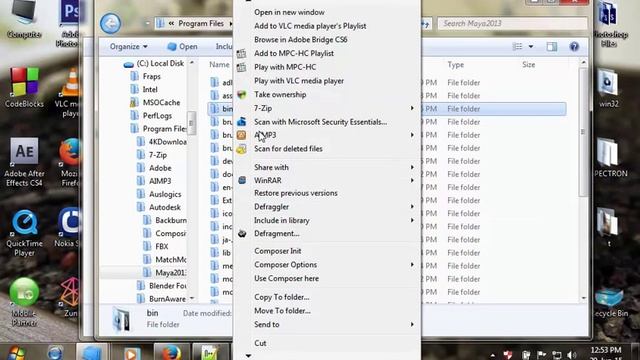Open media player taskbar icon
The height and width of the screenshot is (360, 640).
pos(131,353)
